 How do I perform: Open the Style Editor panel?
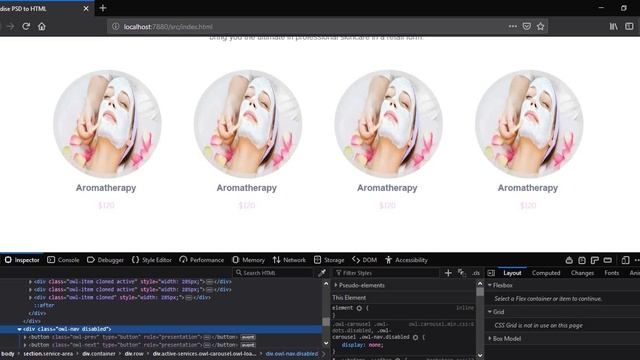tap(151, 260)
